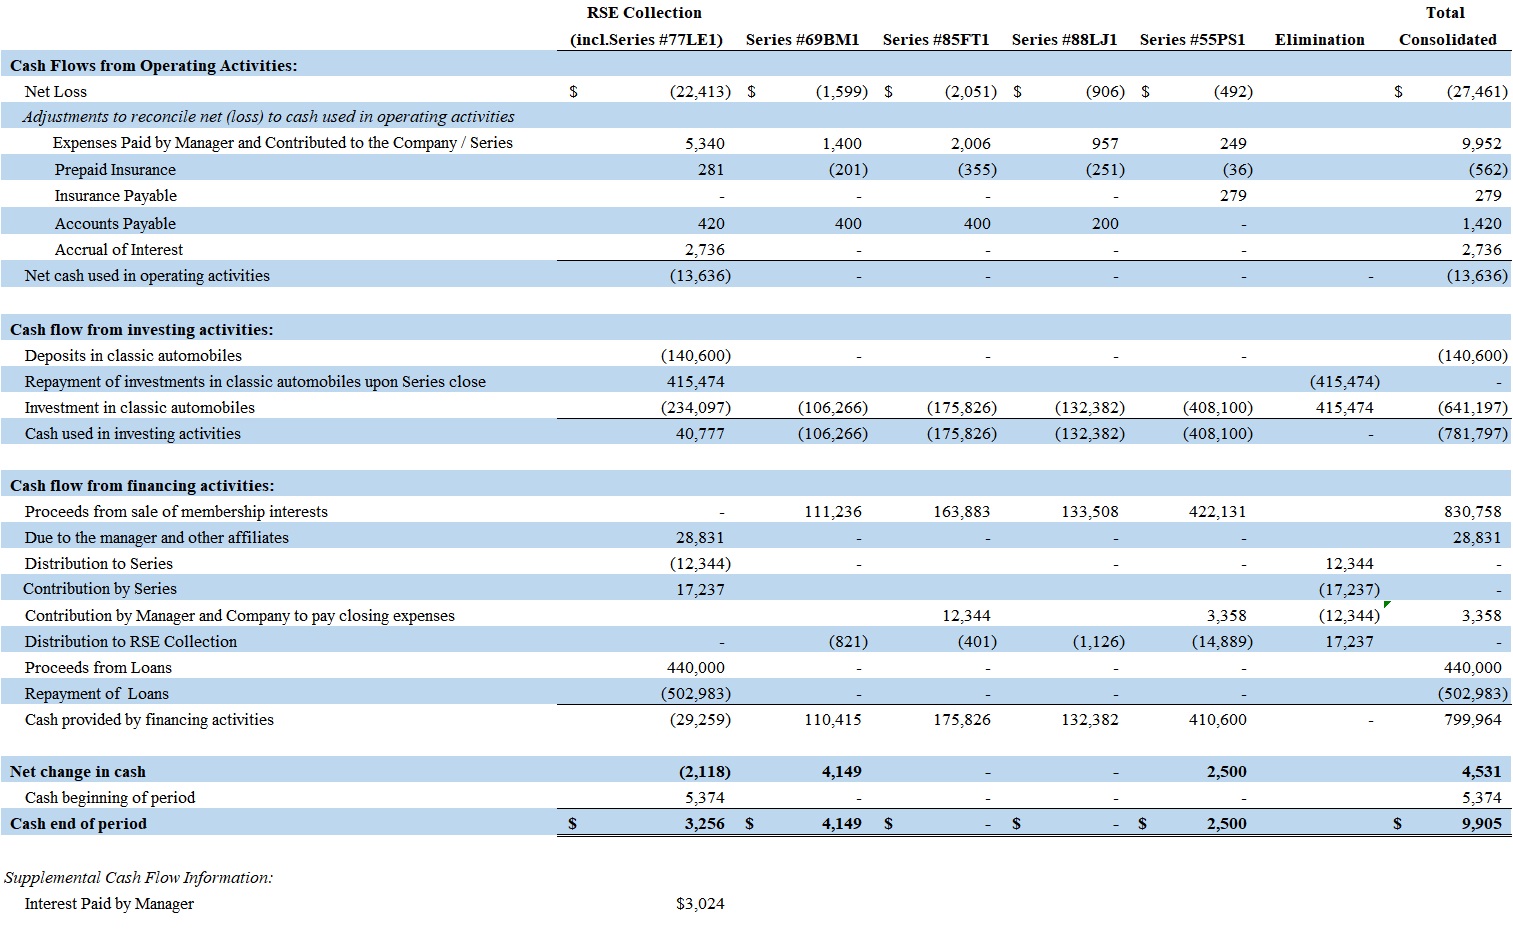Click the Net Loss row label
The height and width of the screenshot is (942, 1513).
pyautogui.click(x=56, y=92)
